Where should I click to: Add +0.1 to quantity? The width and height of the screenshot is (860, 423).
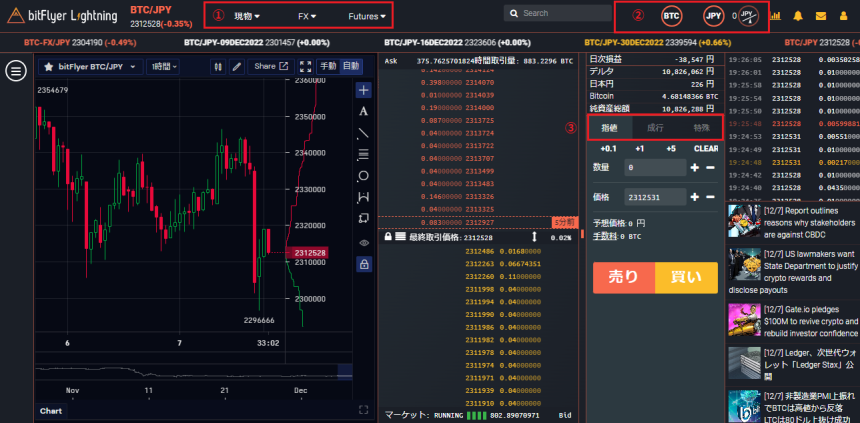coord(608,149)
